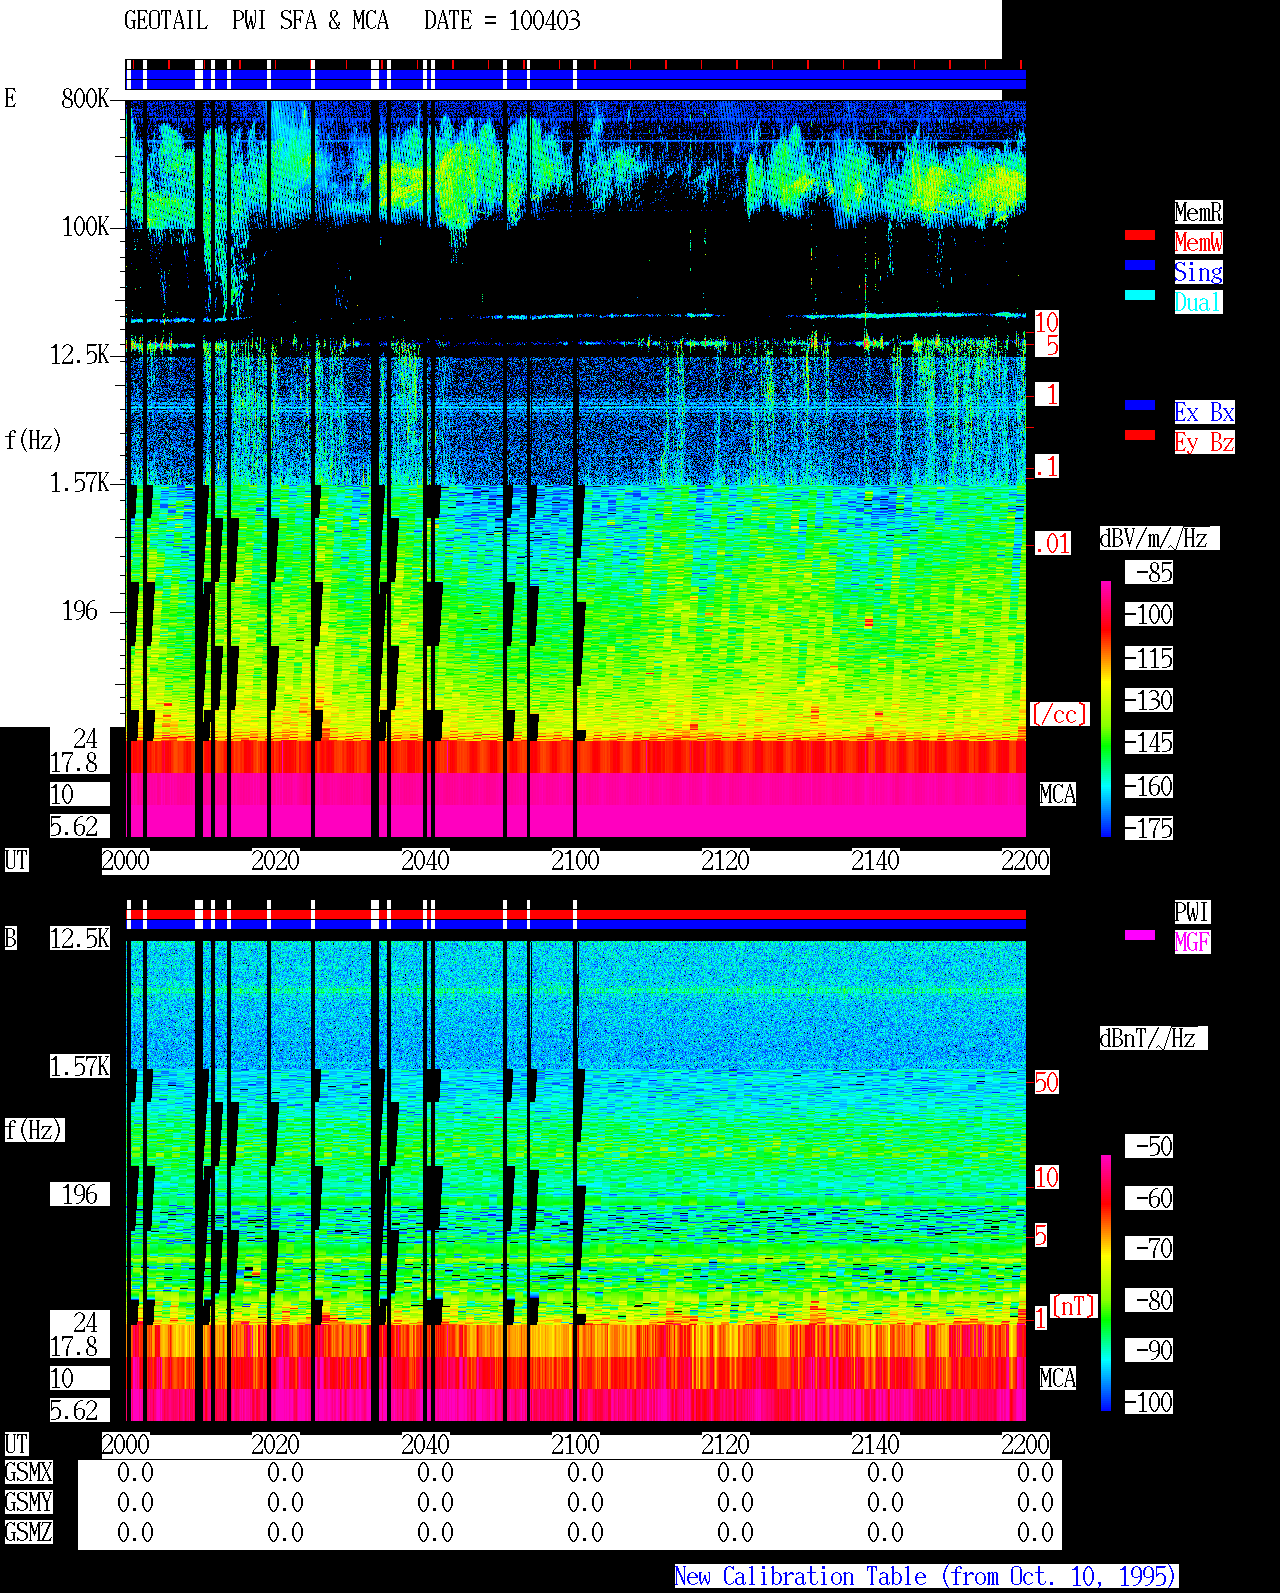Click the '-100' value on B color scale

pyautogui.click(x=1150, y=1402)
